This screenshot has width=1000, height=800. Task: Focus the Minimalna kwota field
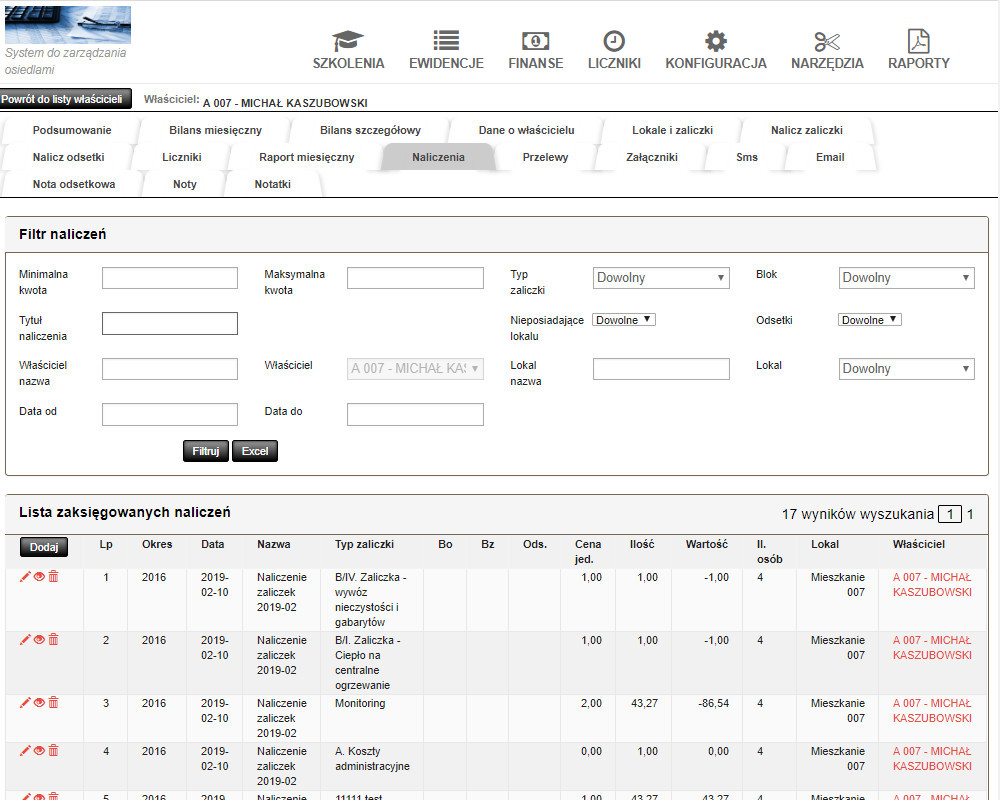[170, 278]
